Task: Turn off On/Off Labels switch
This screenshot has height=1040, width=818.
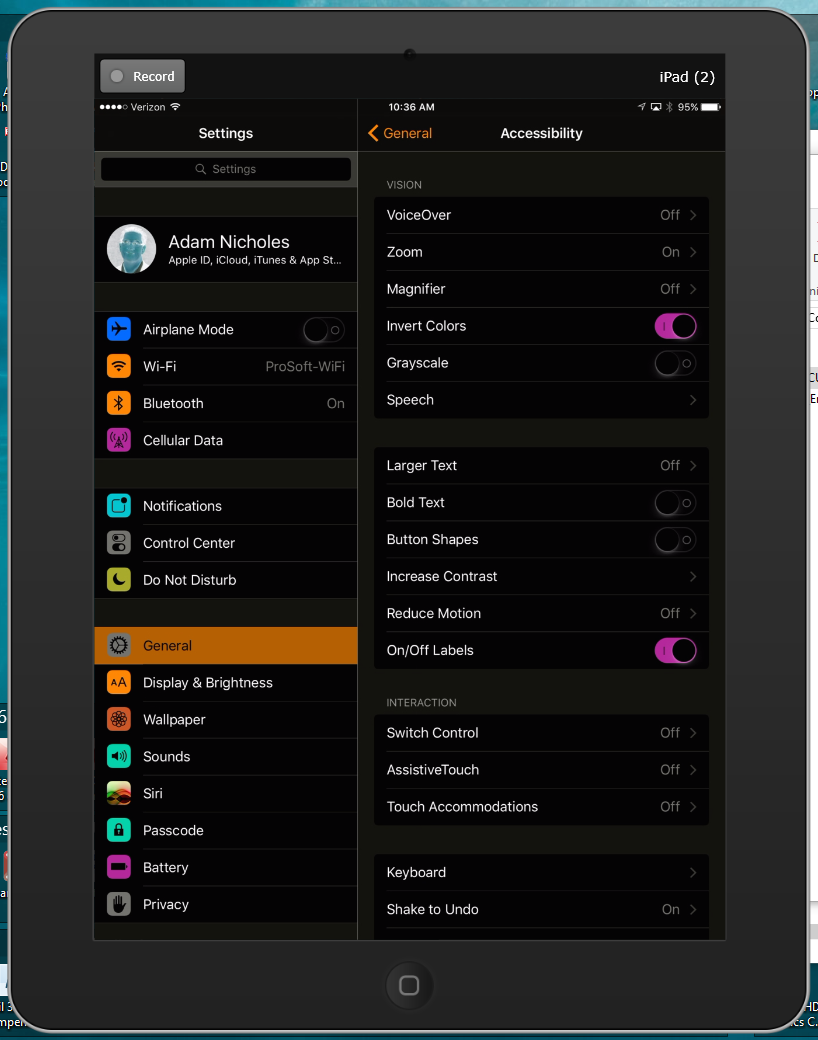Action: 675,650
